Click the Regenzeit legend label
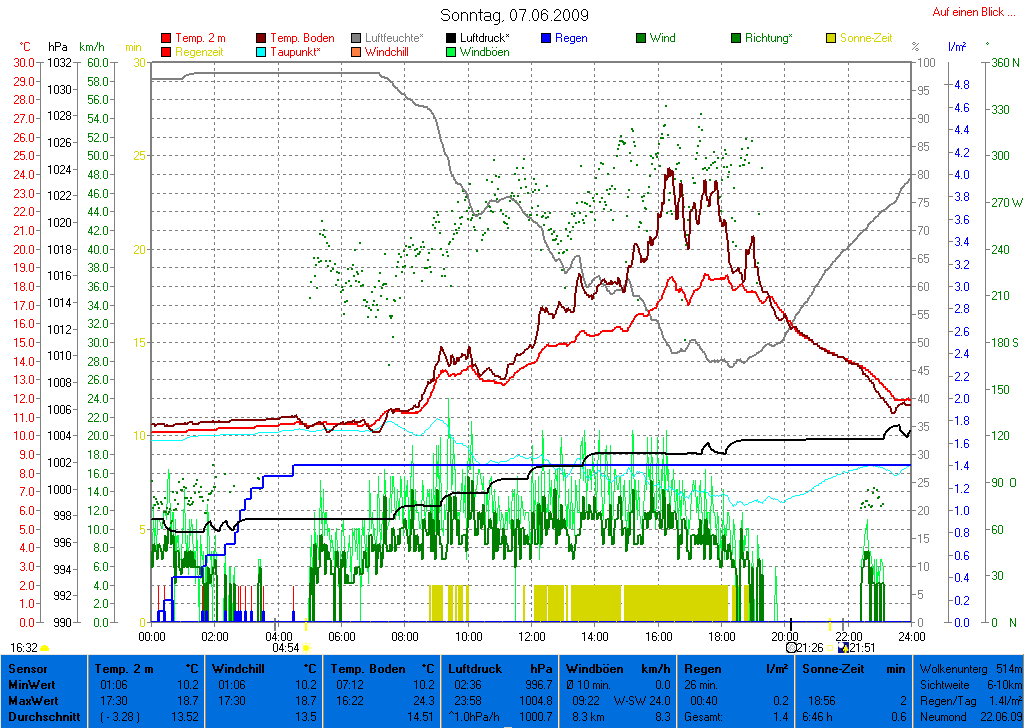This screenshot has width=1024, height=728. pos(200,51)
